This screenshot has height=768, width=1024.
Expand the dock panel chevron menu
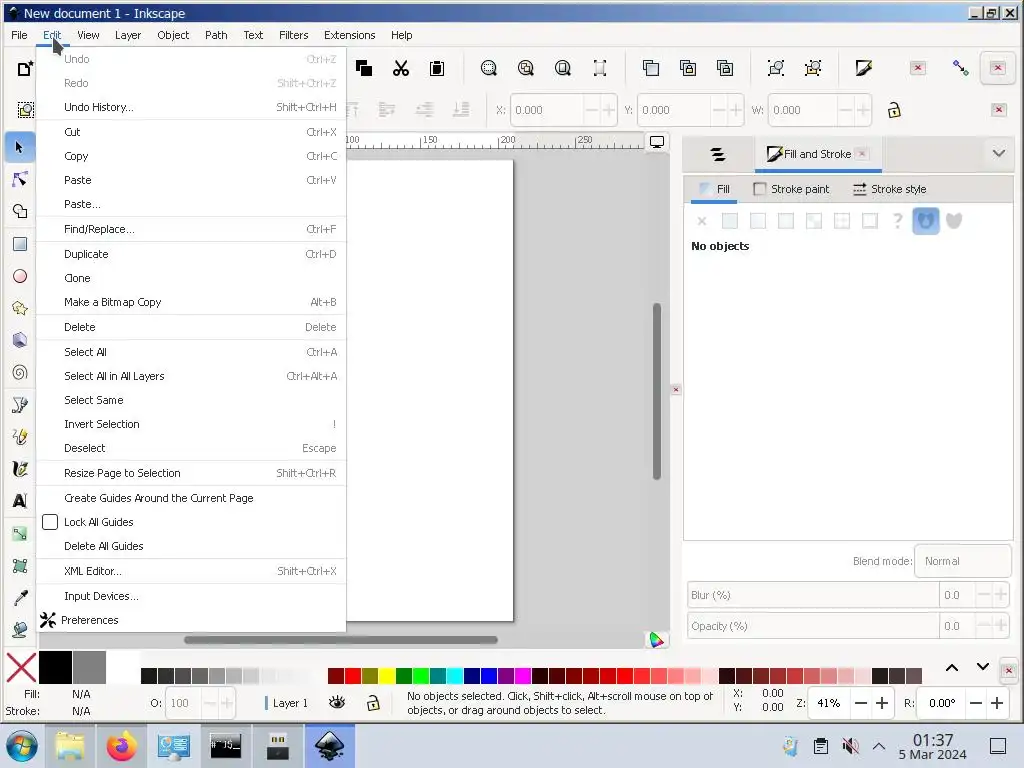[999, 153]
